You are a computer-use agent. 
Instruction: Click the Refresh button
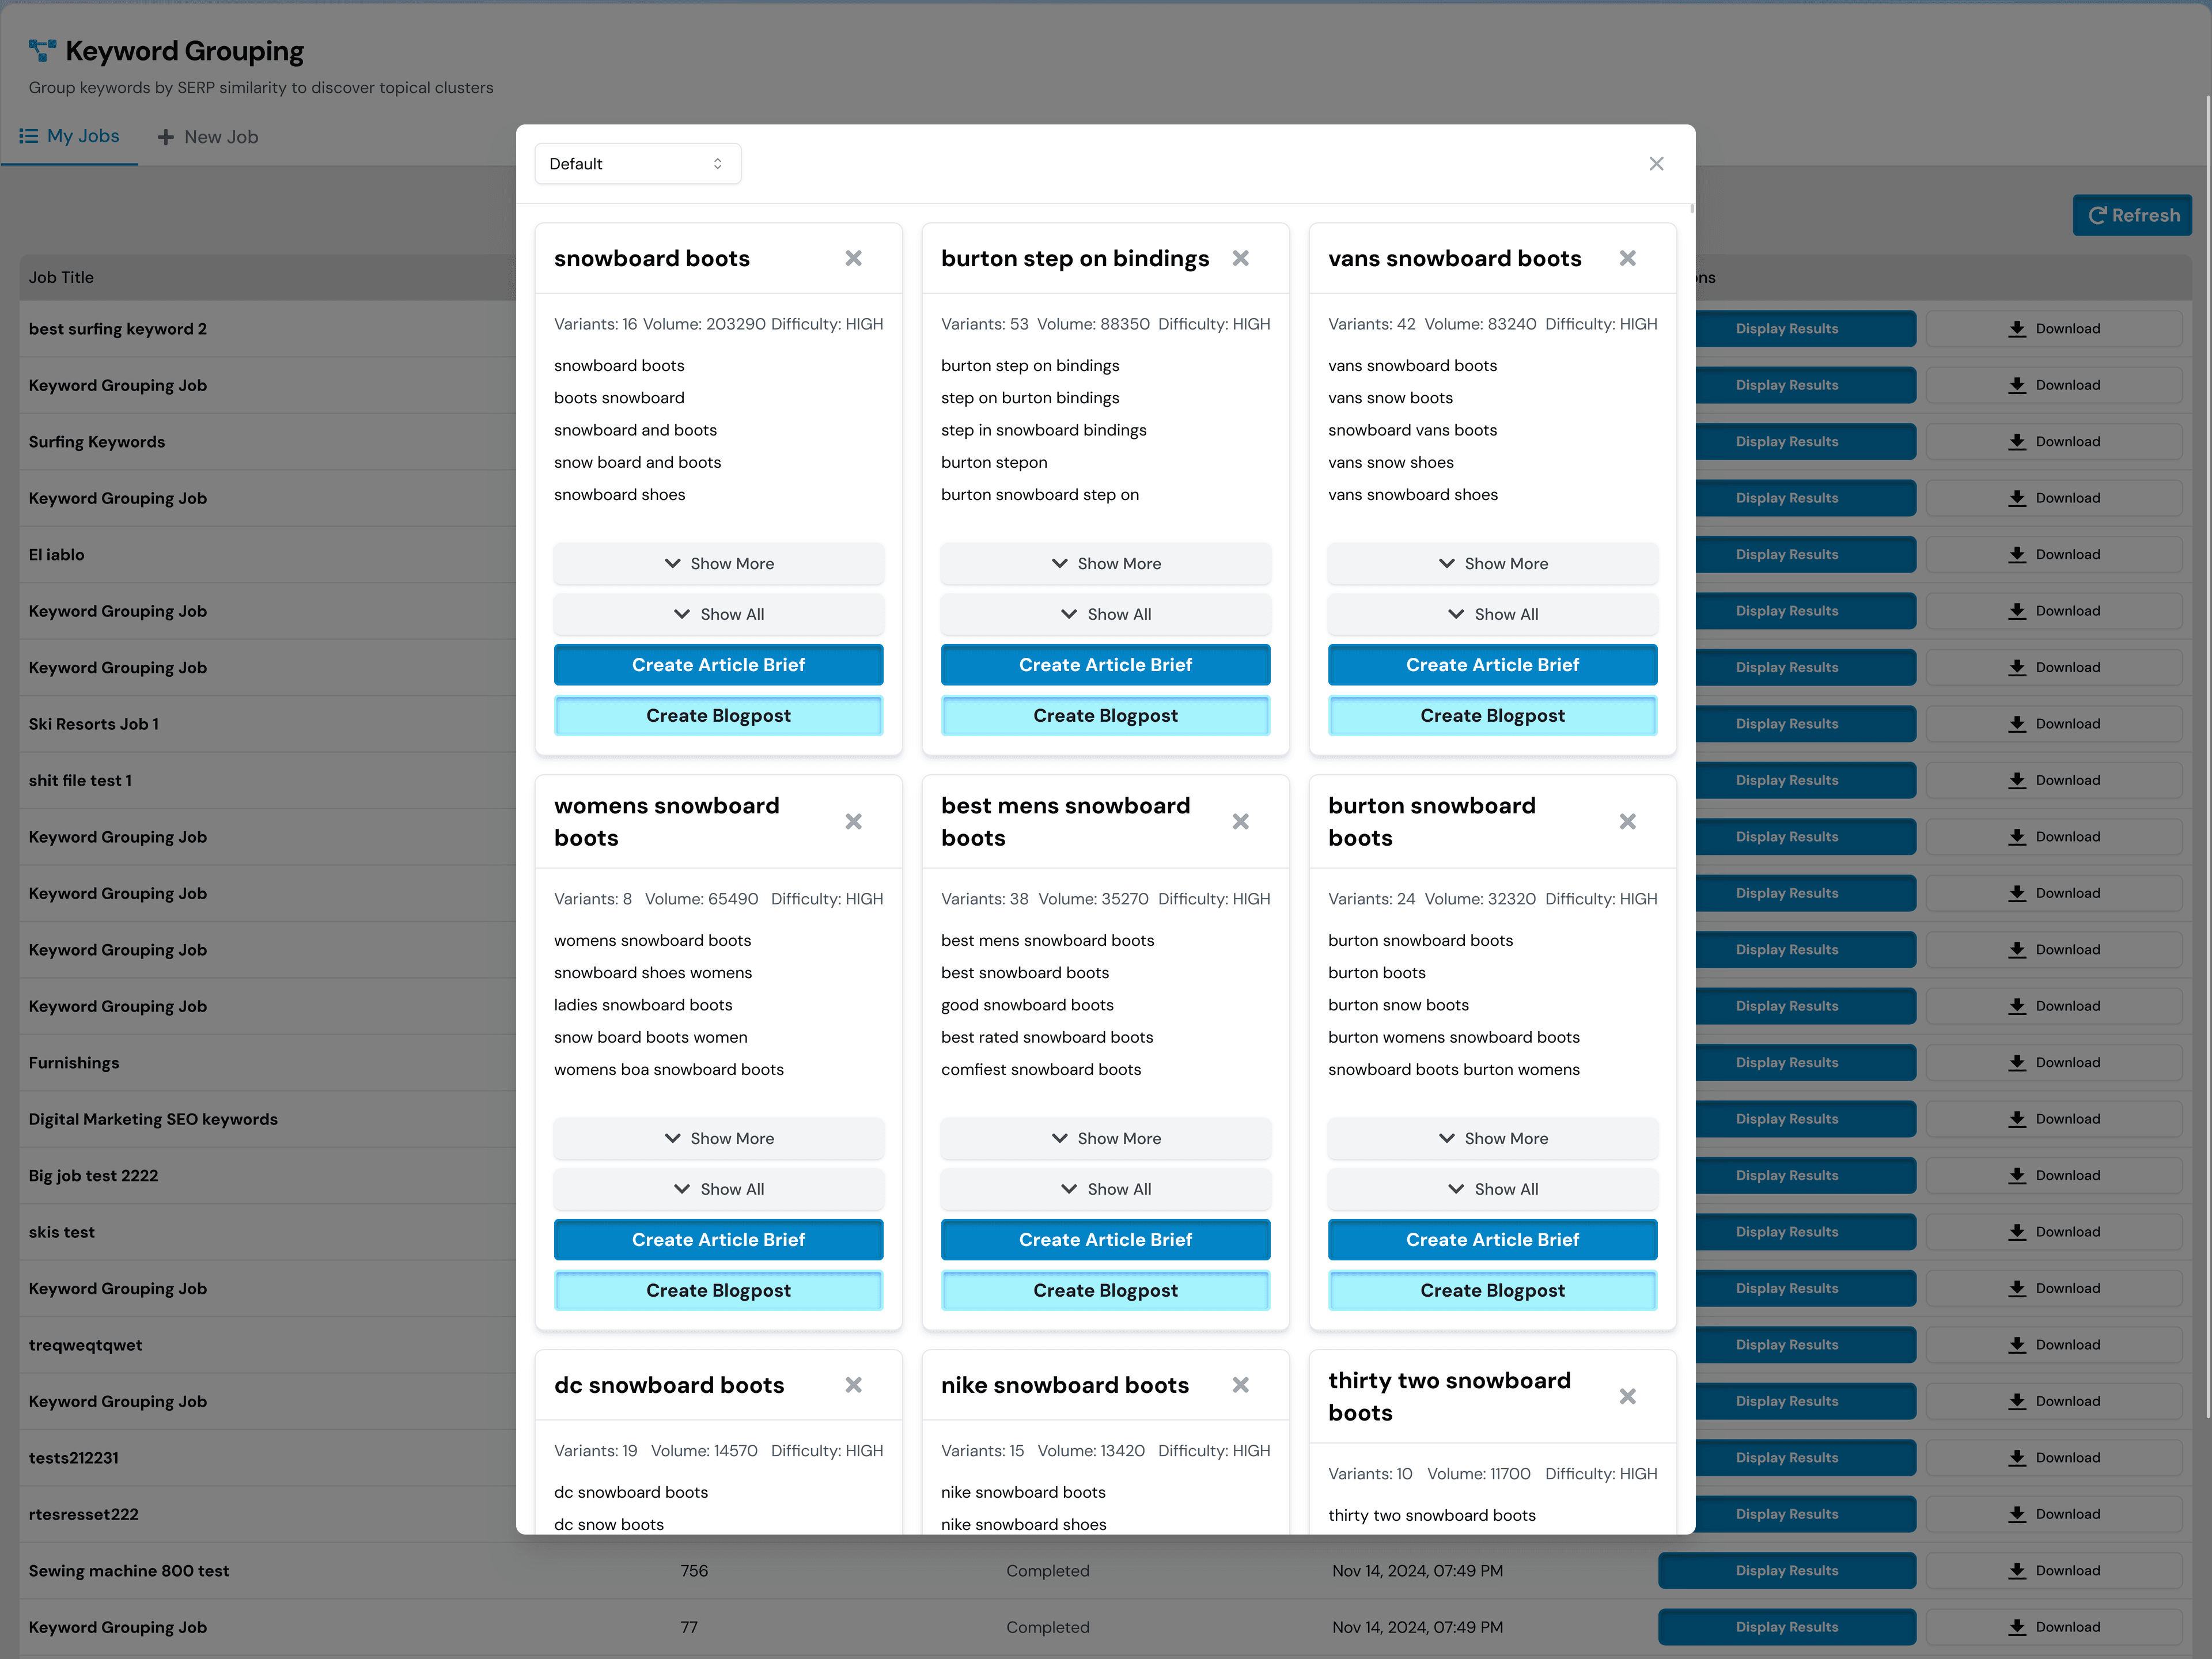(x=2132, y=215)
